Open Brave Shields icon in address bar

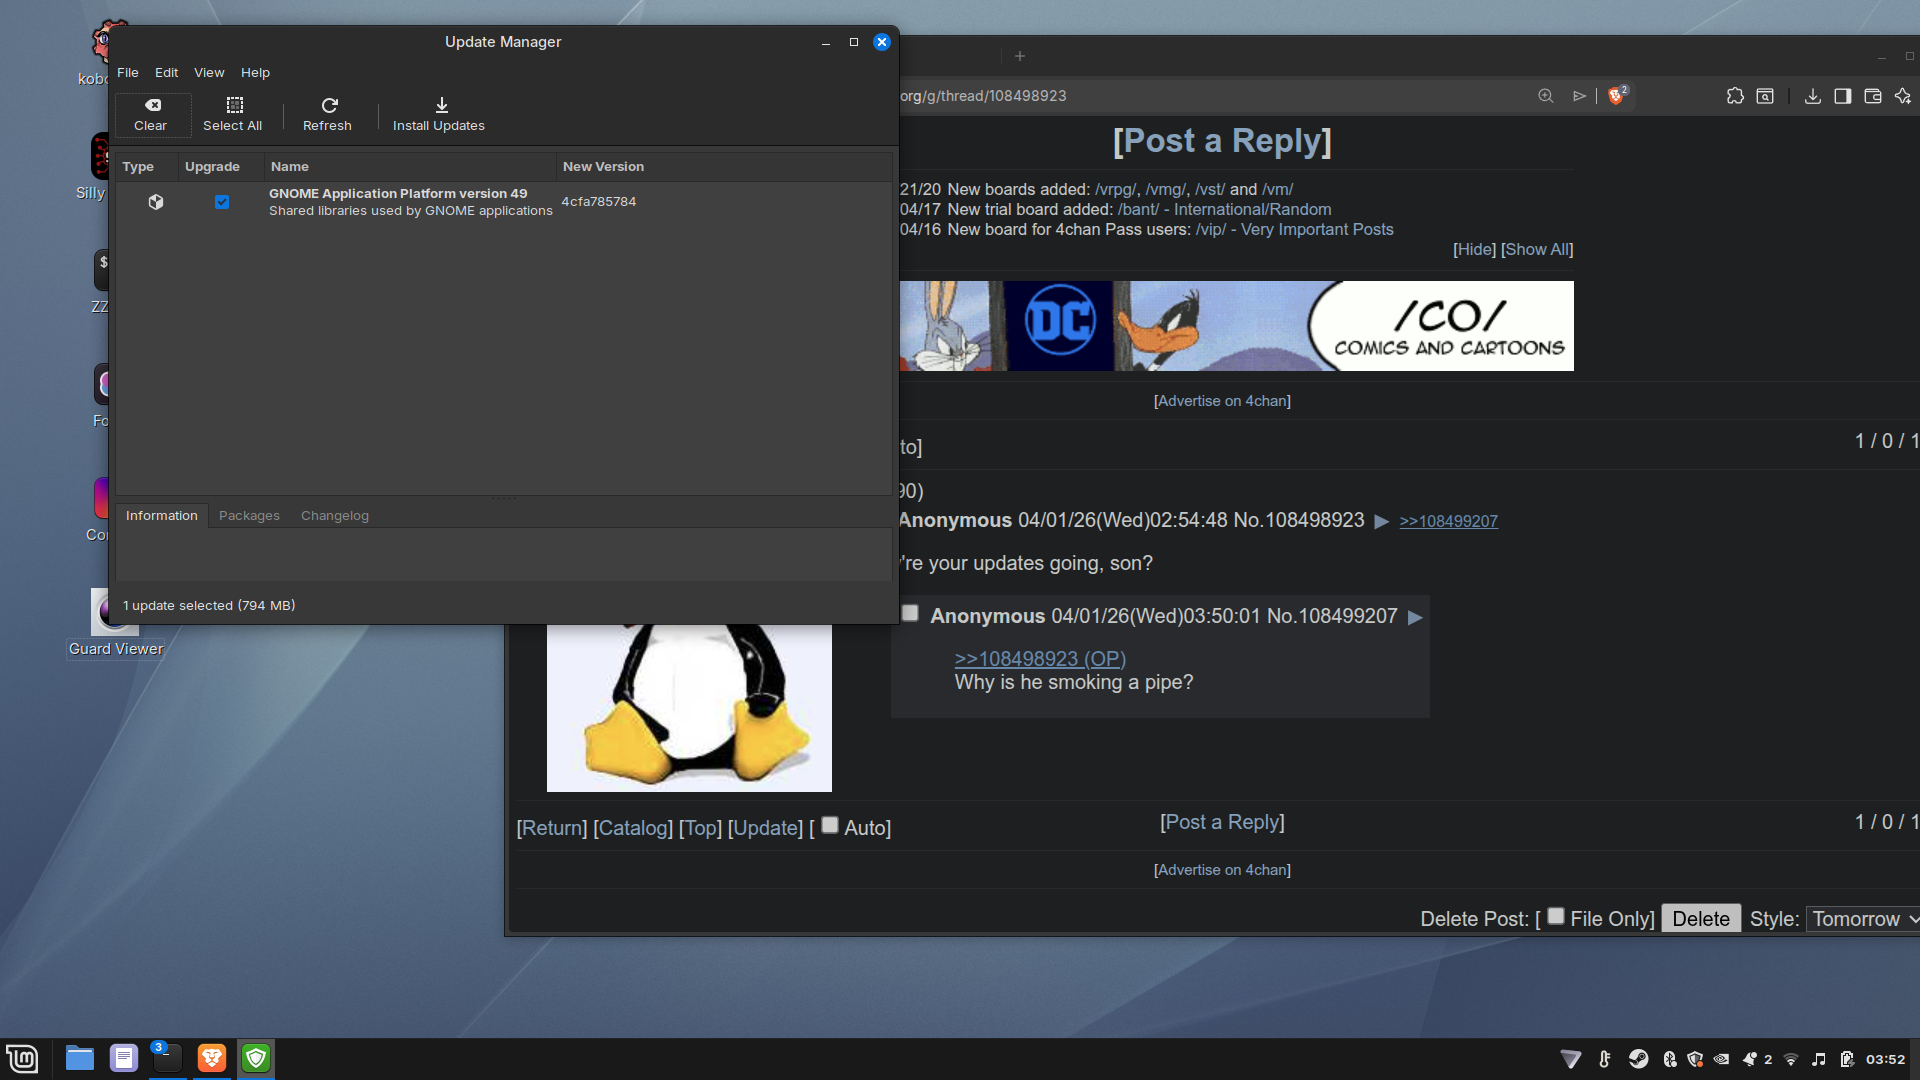click(x=1616, y=96)
